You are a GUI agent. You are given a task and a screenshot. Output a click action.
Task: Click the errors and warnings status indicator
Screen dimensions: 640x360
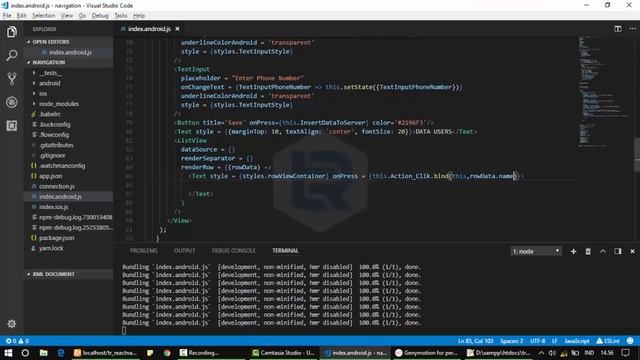(17, 341)
